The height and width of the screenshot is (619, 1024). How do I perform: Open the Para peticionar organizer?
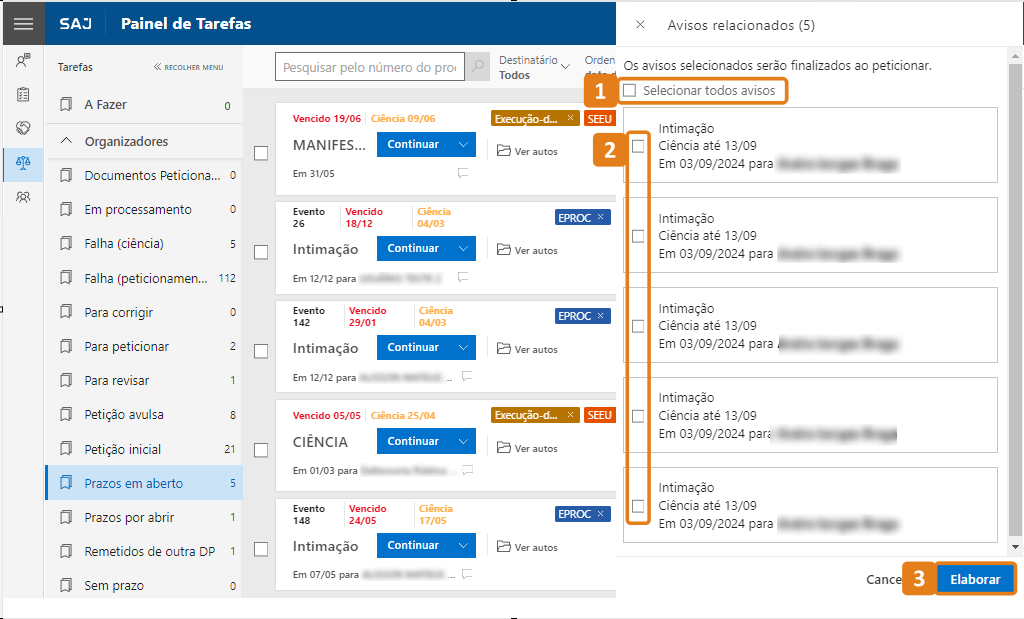pyautogui.click(x=144, y=347)
